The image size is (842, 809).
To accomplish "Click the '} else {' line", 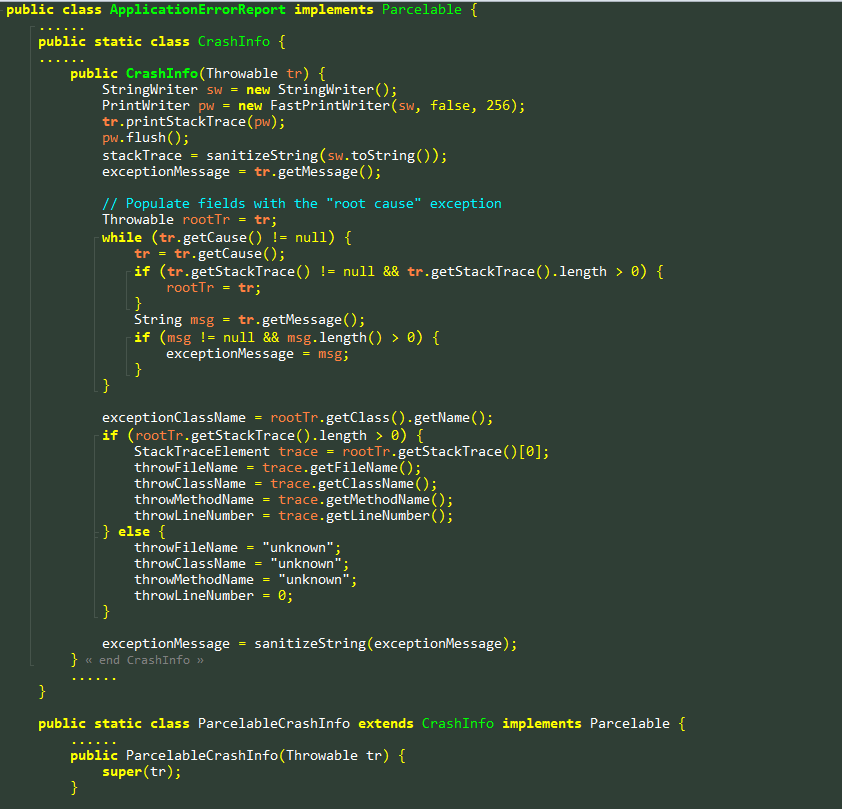I will 134,532.
